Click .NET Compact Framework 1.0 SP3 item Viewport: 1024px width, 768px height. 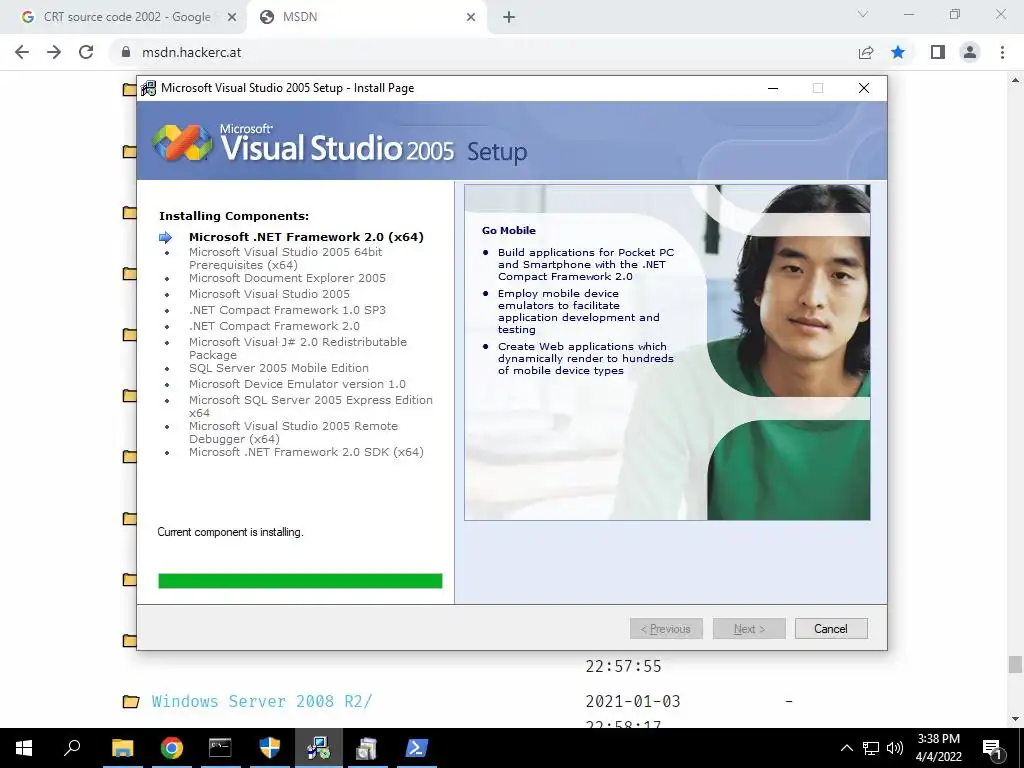coord(287,310)
